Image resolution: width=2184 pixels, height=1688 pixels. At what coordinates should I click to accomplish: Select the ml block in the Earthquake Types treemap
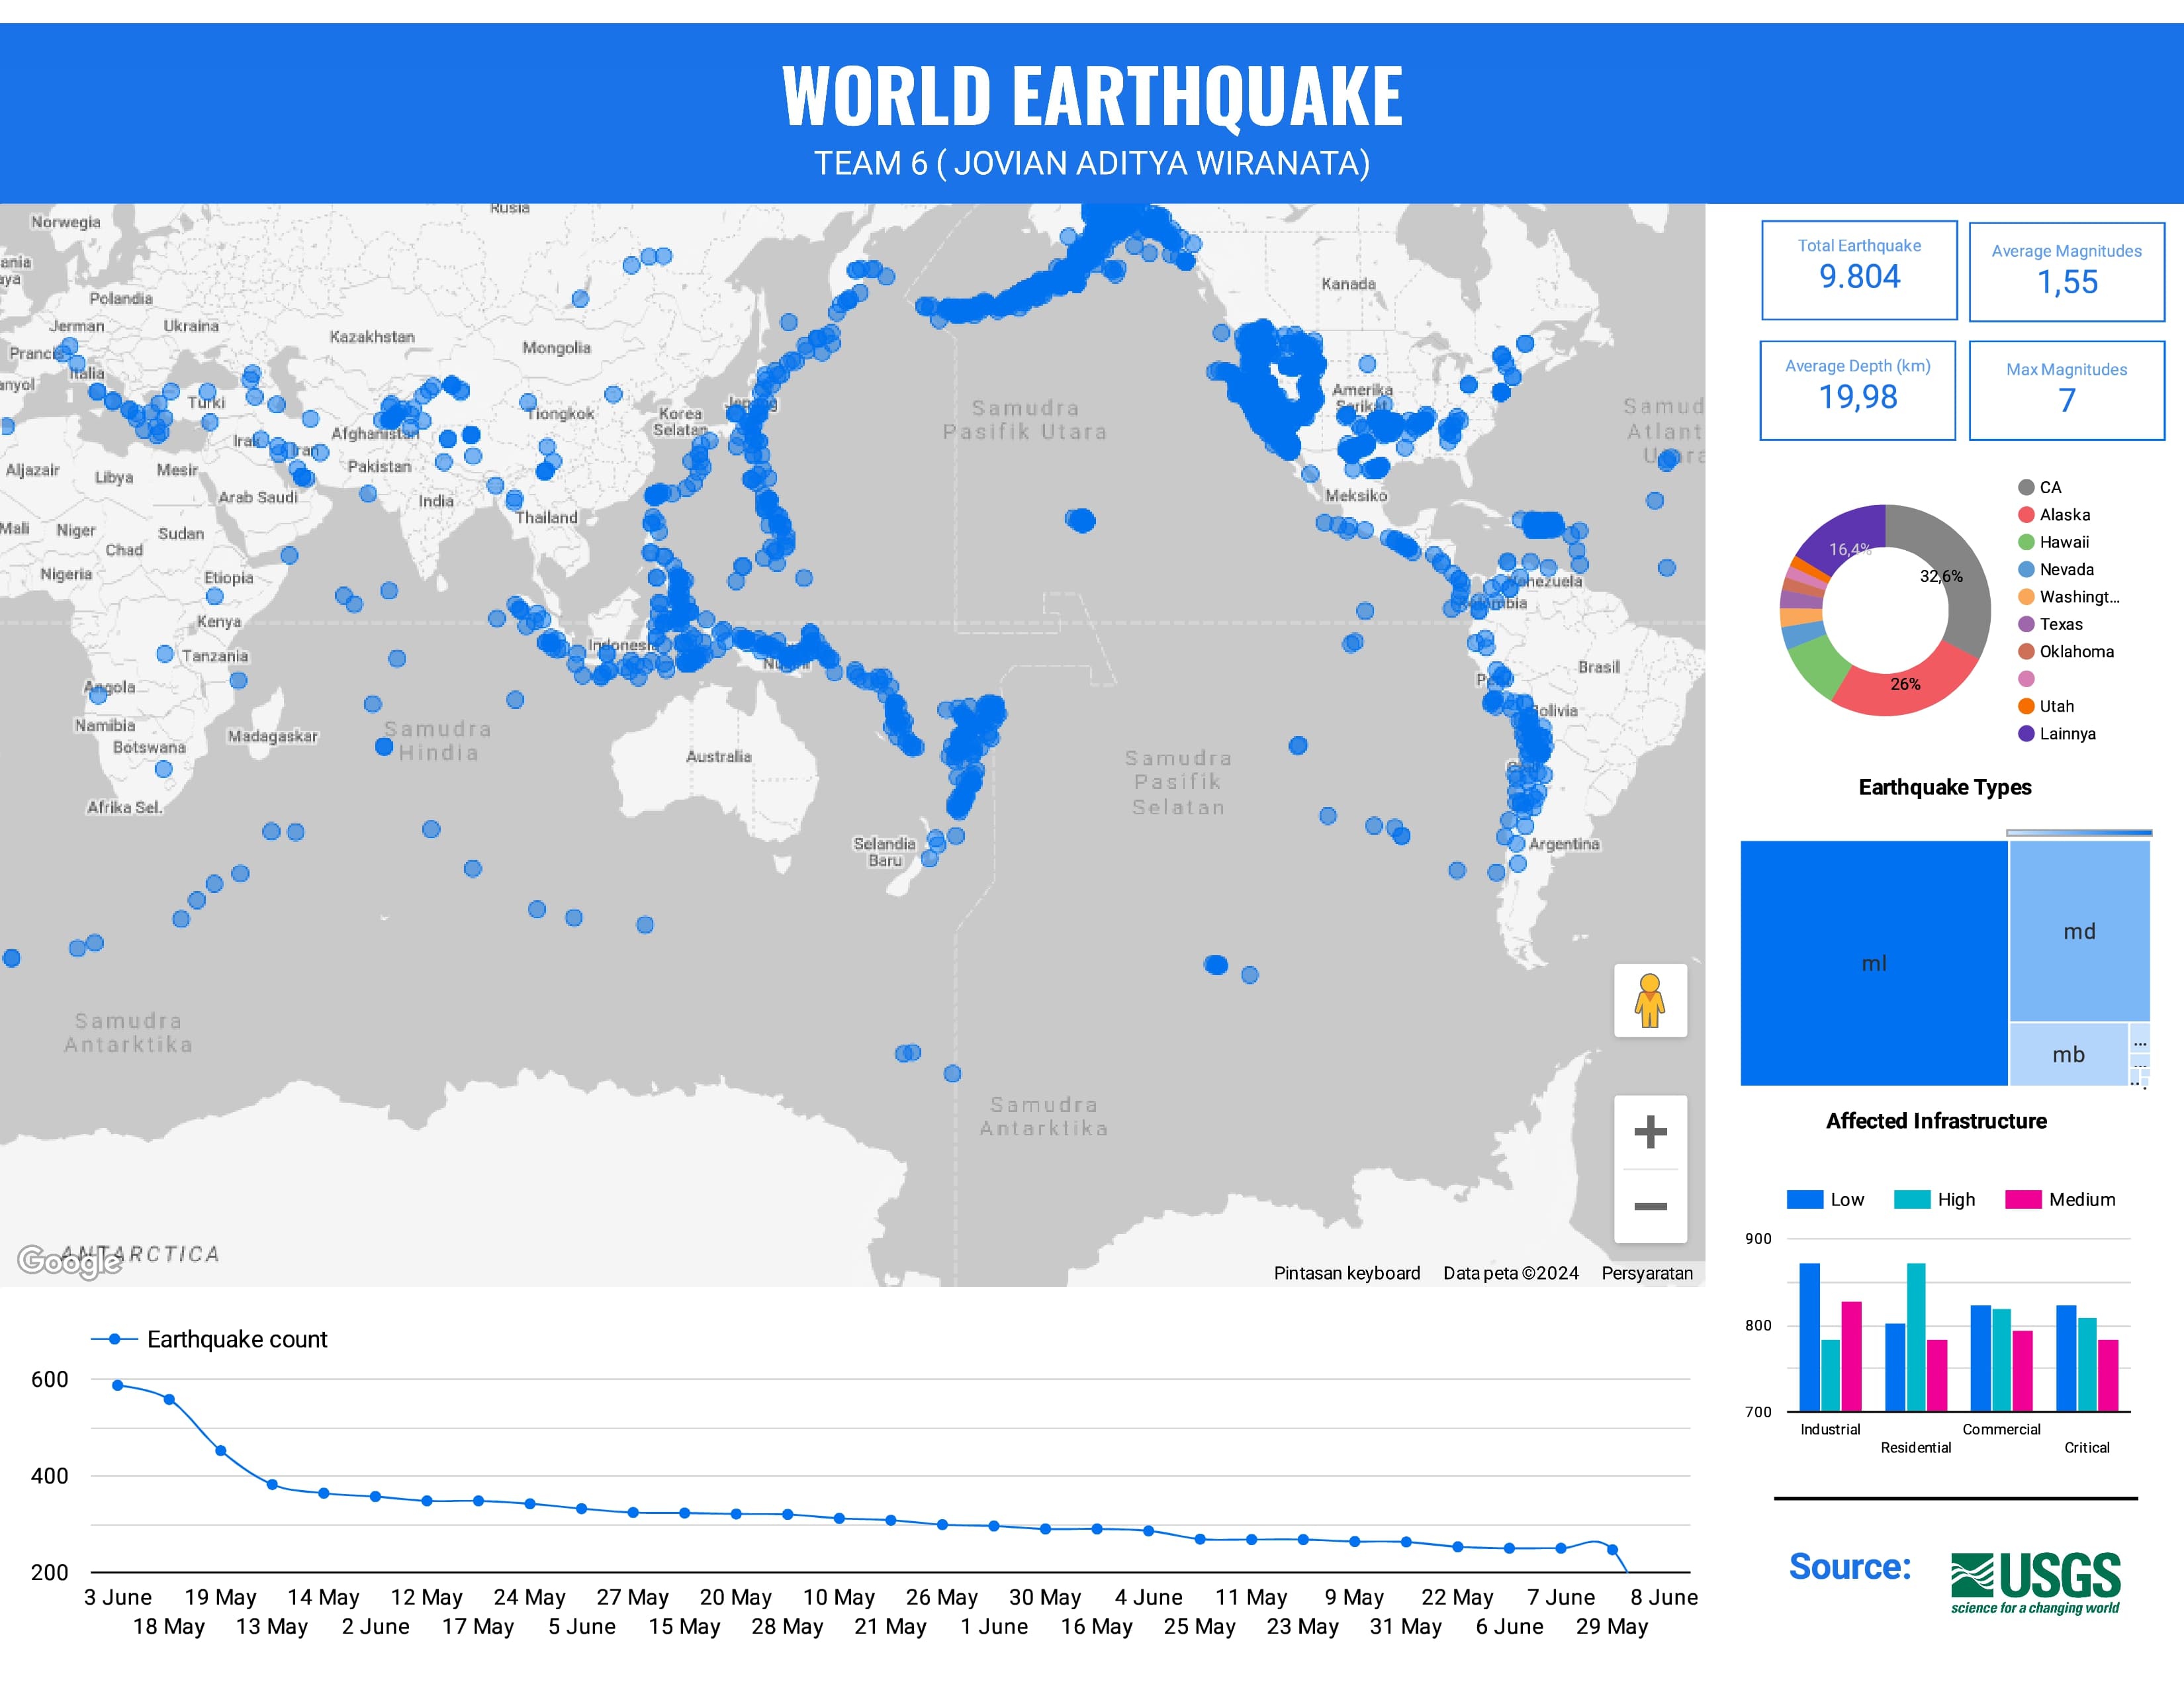click(1875, 962)
